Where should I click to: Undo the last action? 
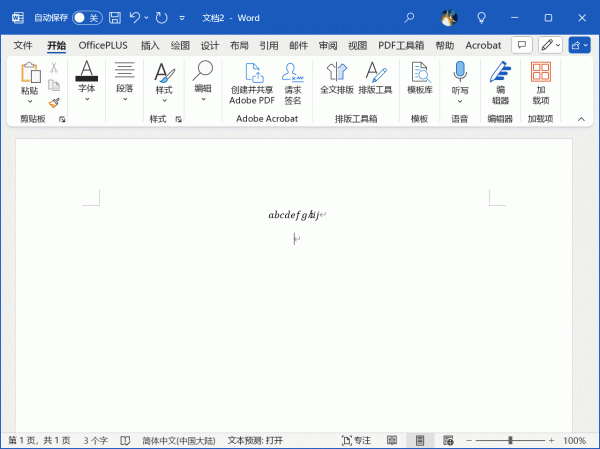coord(135,18)
